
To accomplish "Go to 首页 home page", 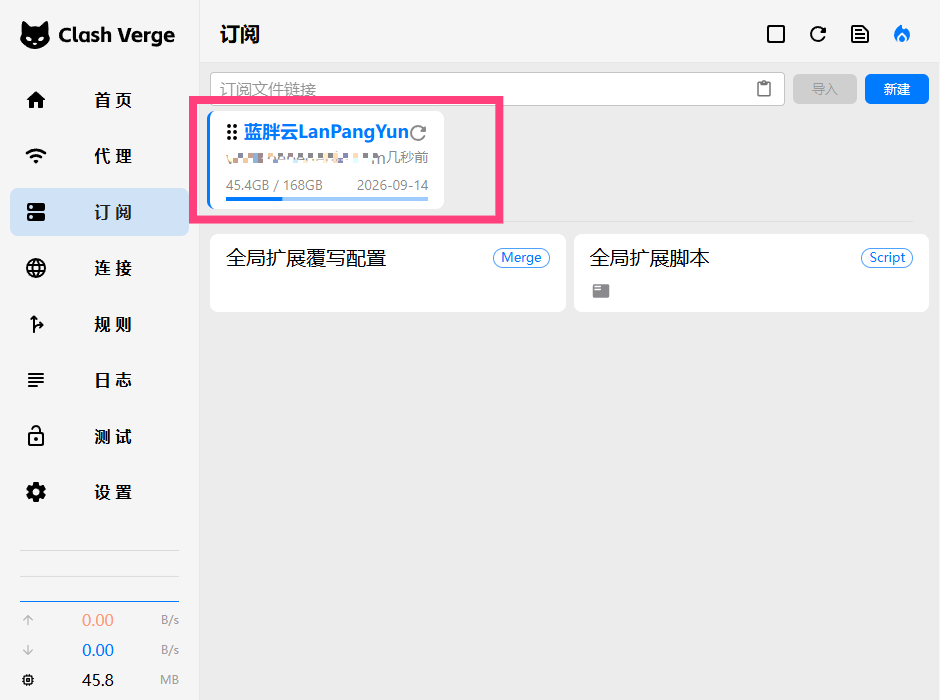I will pyautogui.click(x=99, y=100).
